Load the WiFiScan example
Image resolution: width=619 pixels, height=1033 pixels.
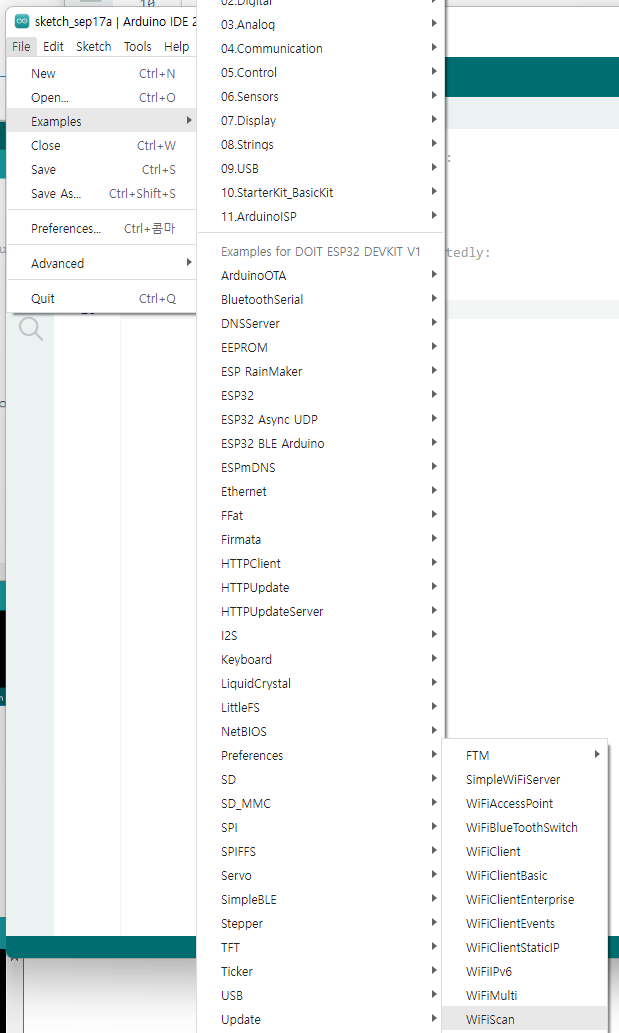point(525,1020)
